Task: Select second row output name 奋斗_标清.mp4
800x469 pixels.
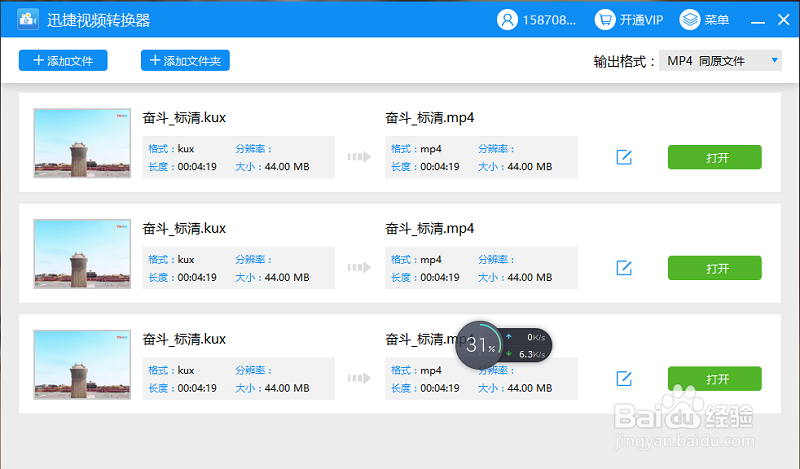Action: (430, 229)
